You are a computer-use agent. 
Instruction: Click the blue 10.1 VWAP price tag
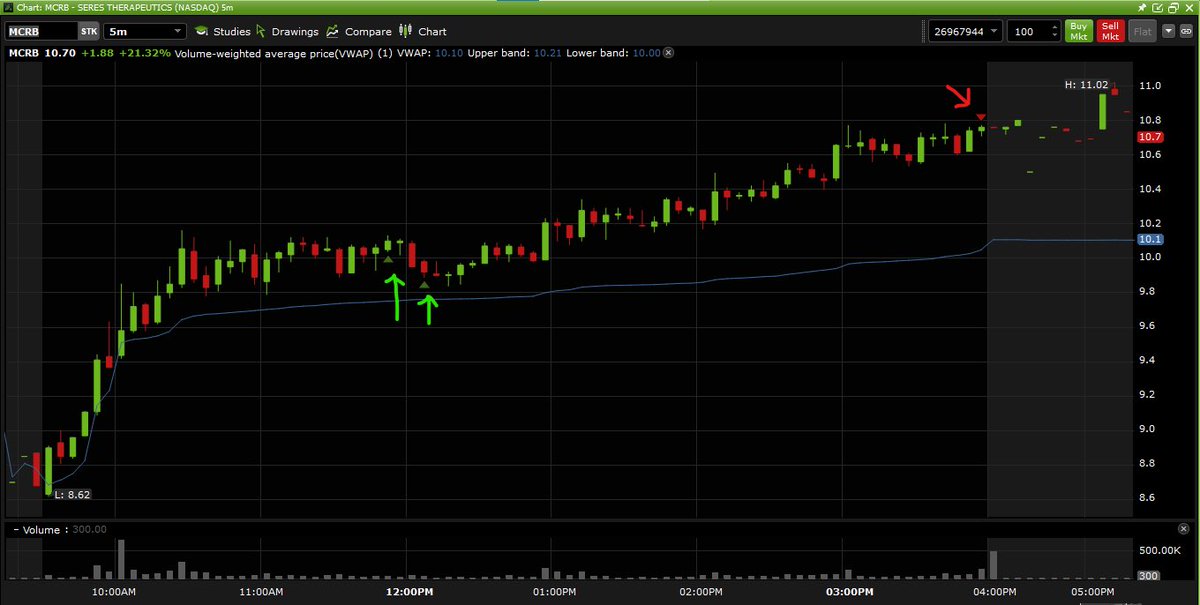[1150, 240]
